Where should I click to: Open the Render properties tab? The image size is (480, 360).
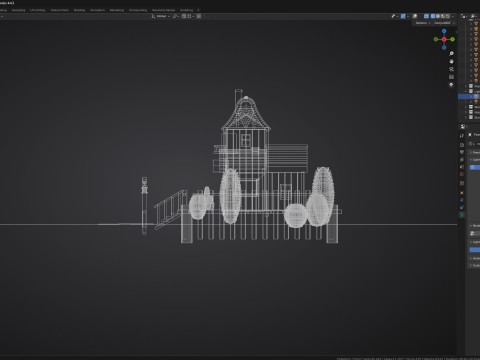click(x=462, y=145)
